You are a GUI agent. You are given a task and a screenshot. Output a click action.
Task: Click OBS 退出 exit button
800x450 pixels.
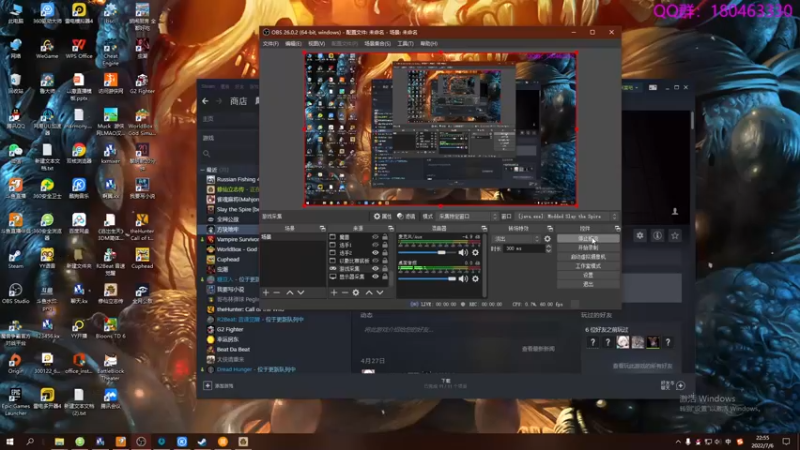(588, 284)
